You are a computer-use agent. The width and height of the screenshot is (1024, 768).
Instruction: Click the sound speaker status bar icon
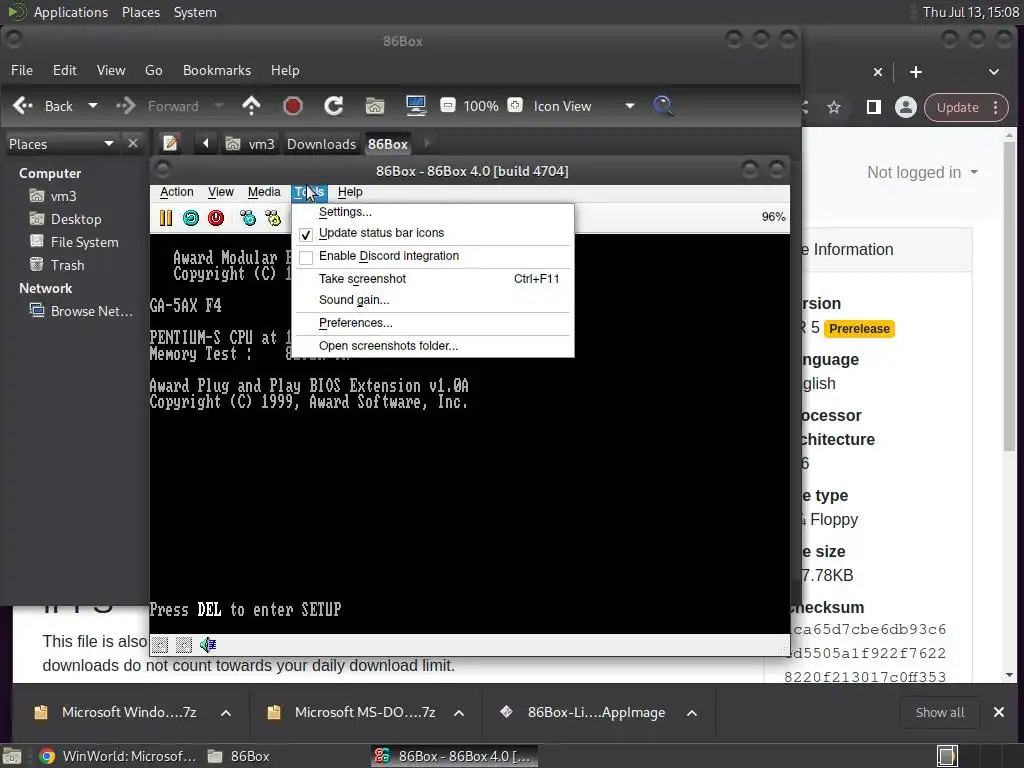point(208,645)
